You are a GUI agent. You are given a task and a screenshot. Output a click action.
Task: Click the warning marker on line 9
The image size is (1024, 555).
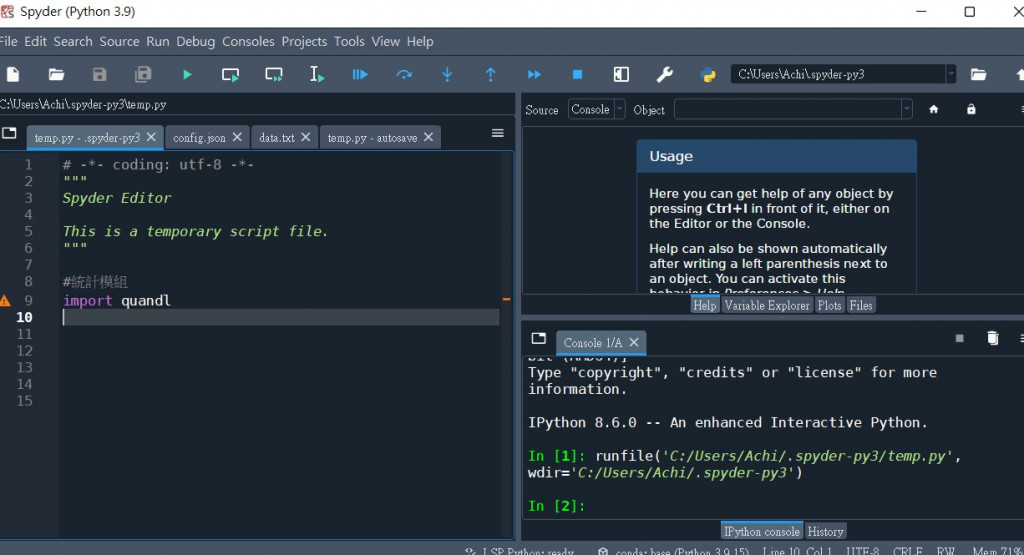(6, 300)
